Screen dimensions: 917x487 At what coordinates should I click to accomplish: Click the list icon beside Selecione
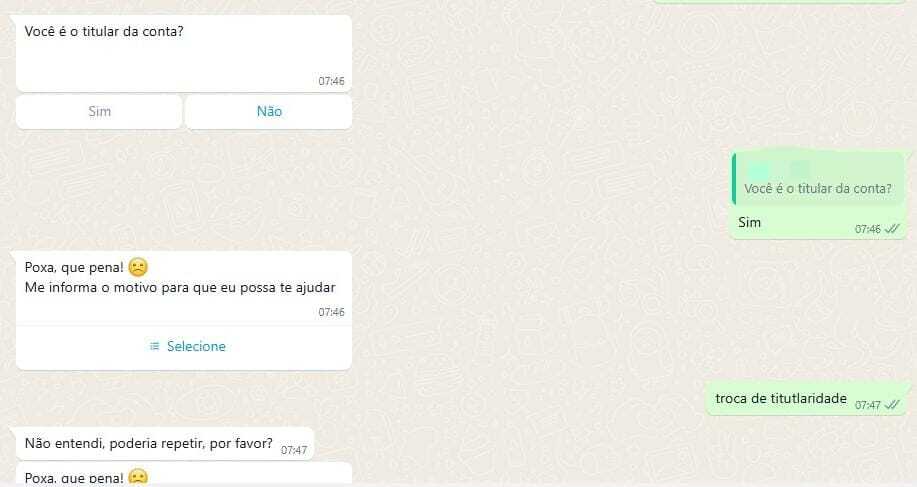pos(154,347)
